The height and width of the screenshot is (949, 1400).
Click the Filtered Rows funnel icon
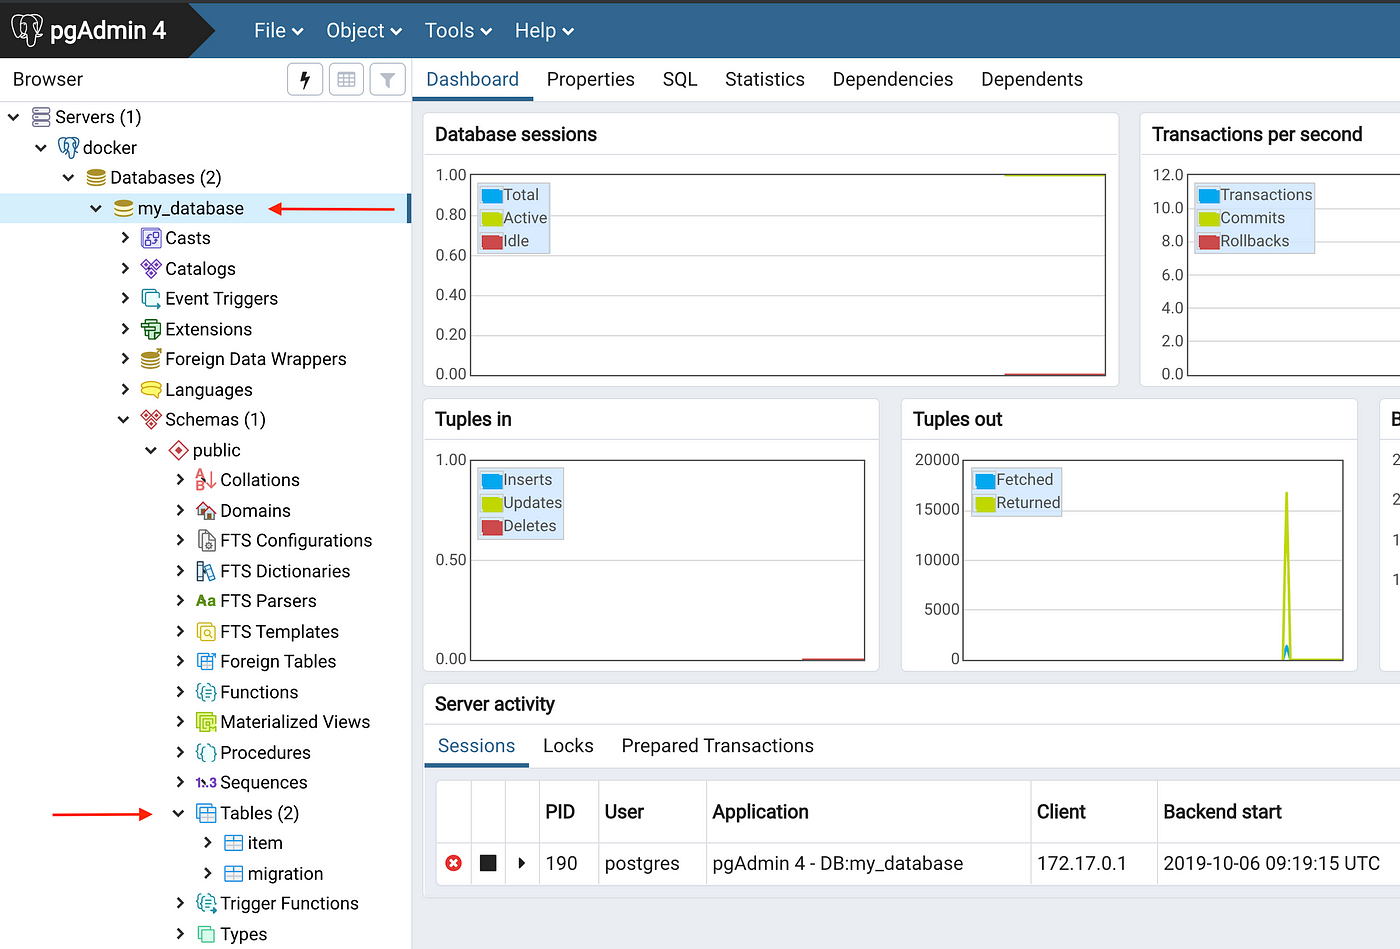(387, 79)
